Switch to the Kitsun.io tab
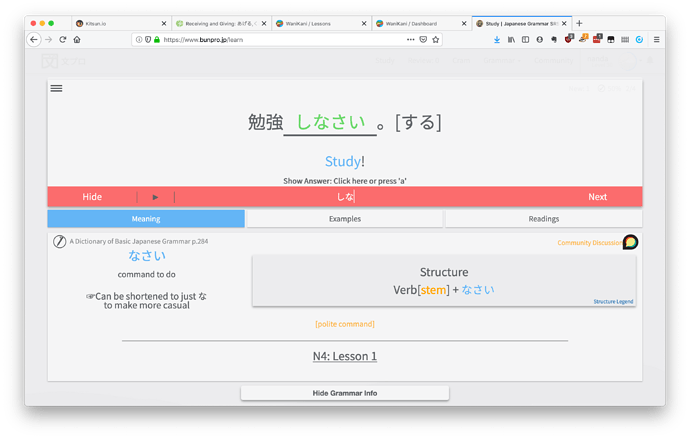 (x=121, y=24)
